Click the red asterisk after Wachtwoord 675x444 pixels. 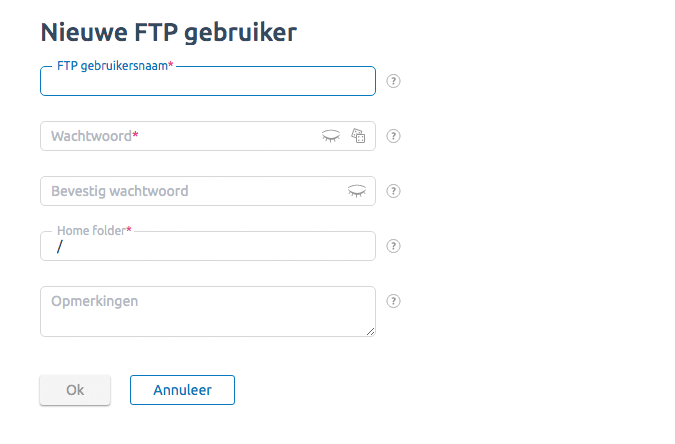coord(135,135)
